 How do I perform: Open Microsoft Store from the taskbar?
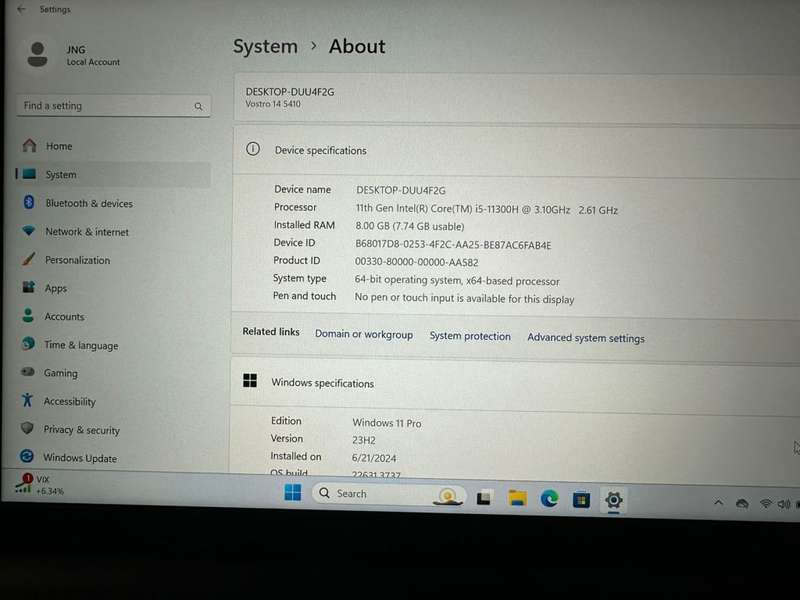tap(581, 499)
